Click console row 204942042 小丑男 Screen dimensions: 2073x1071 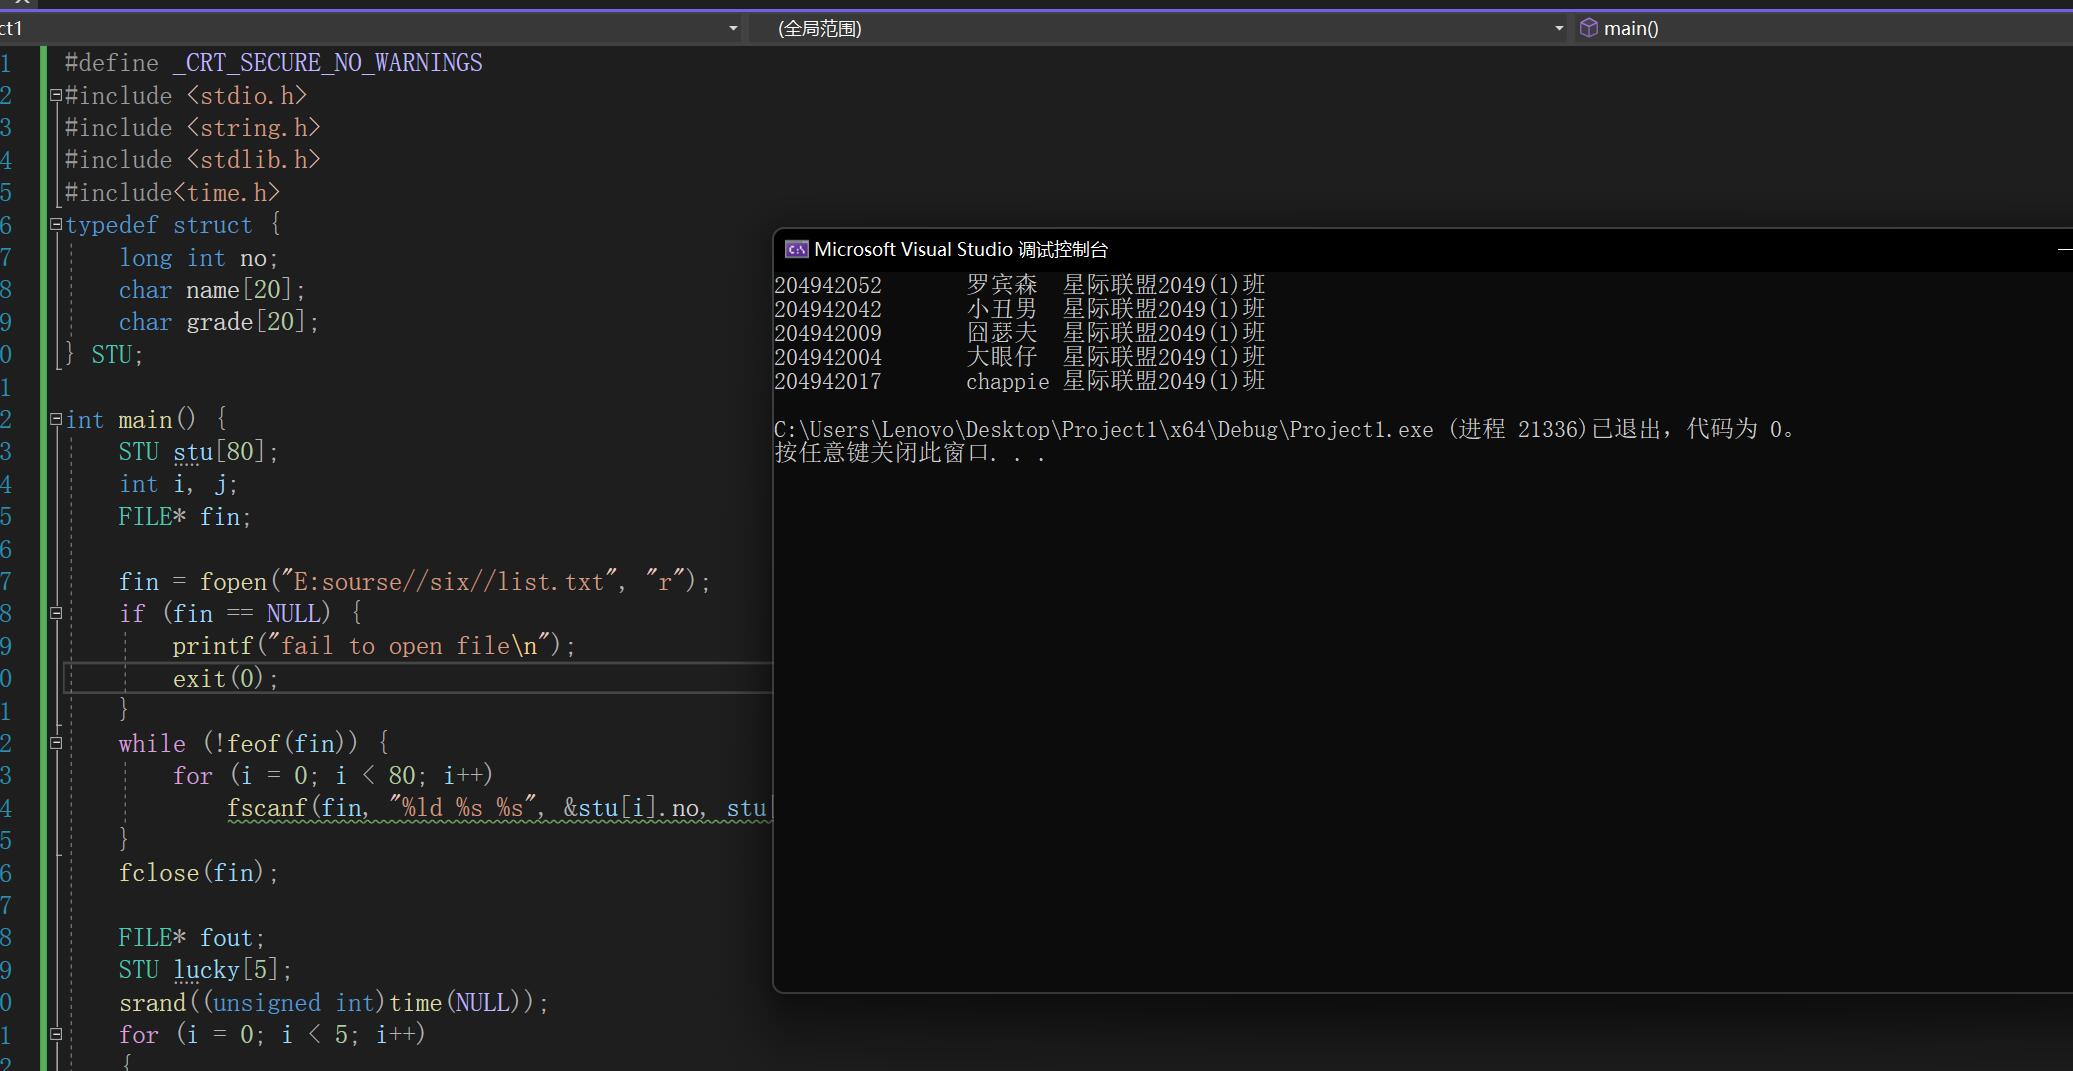click(x=1020, y=309)
